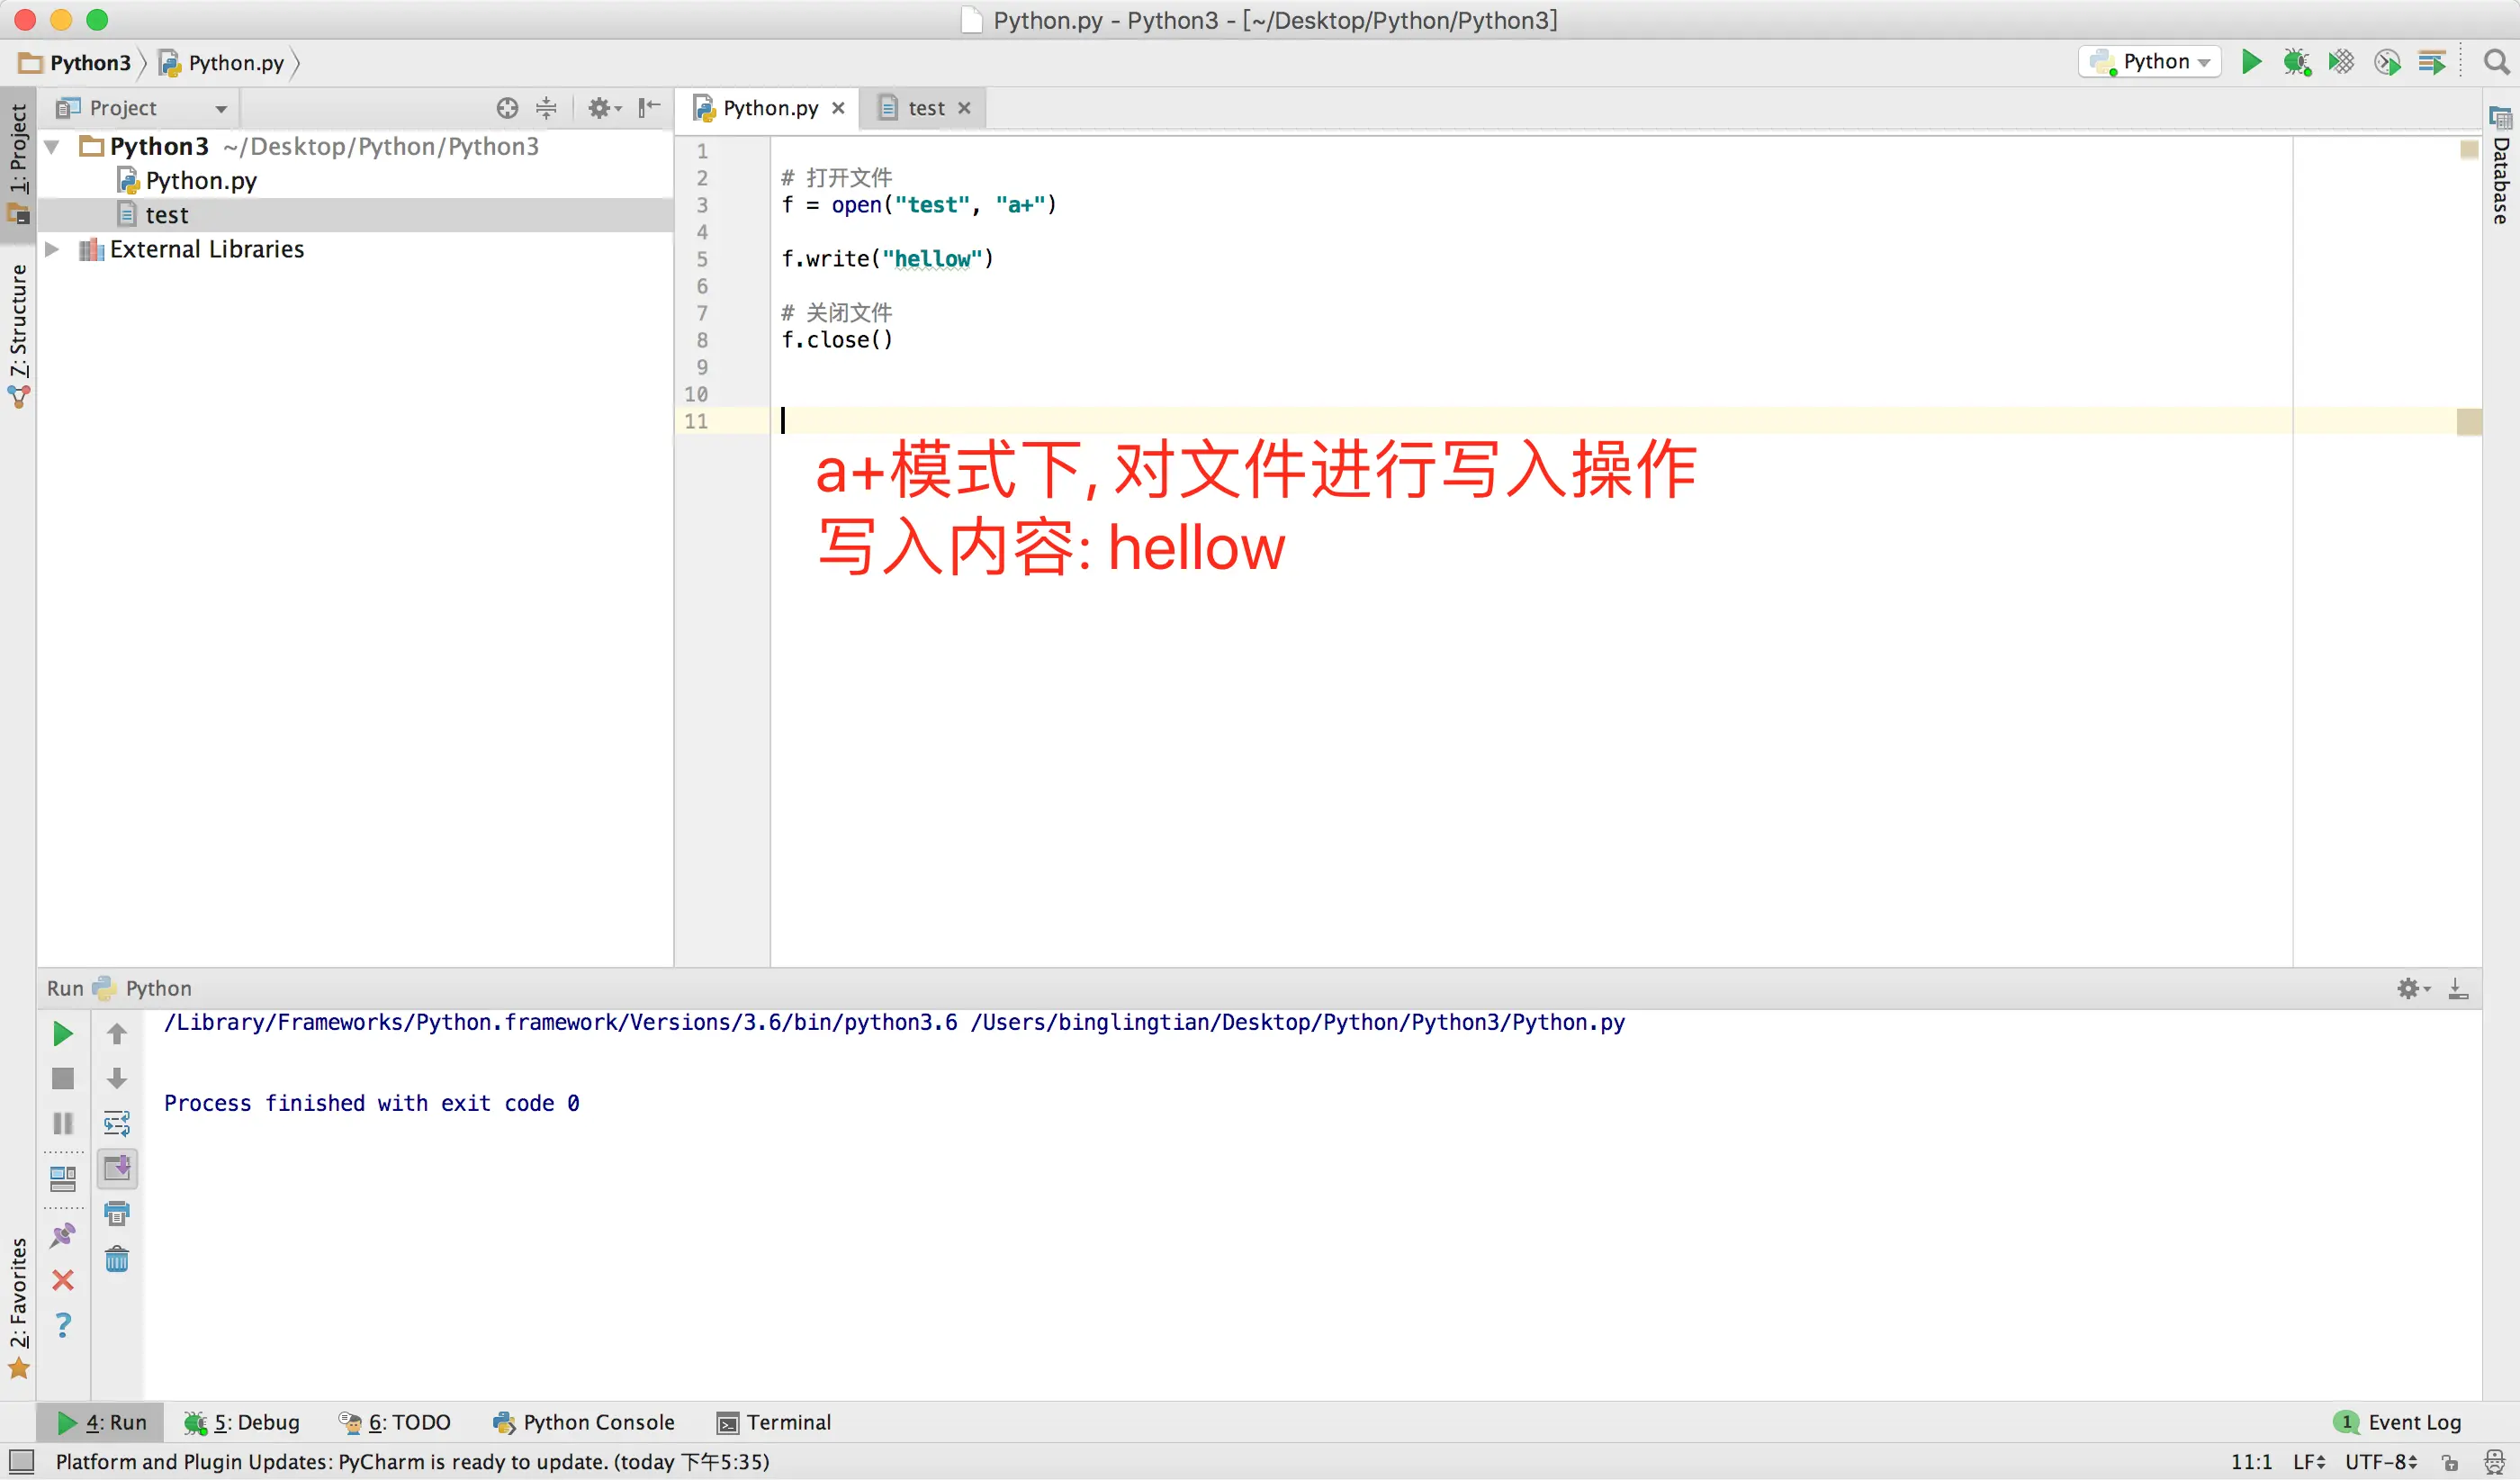Run with Coverage icon in top toolbar
2520x1480 pixels.
(2341, 62)
